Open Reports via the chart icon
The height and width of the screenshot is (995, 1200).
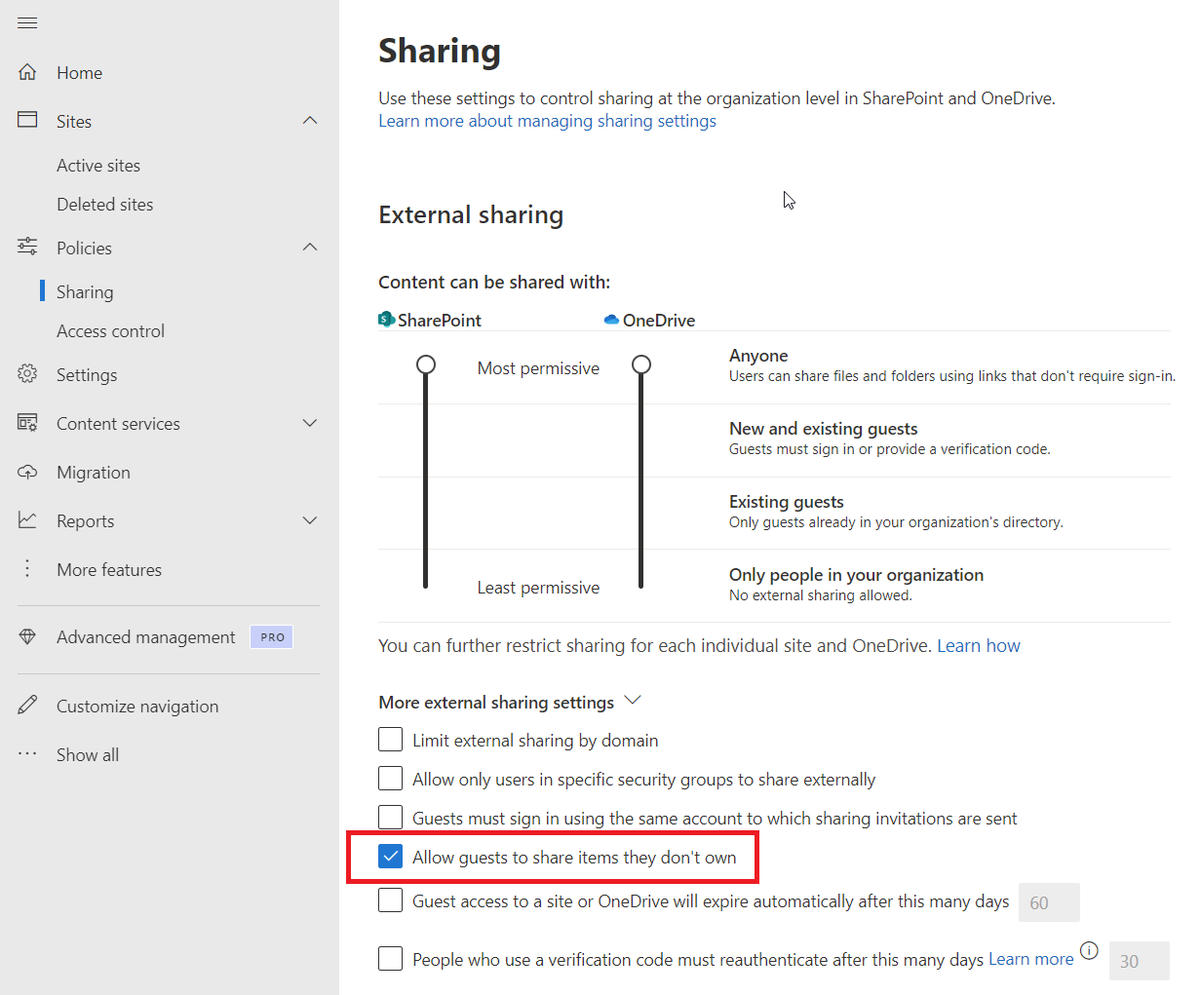coord(28,520)
